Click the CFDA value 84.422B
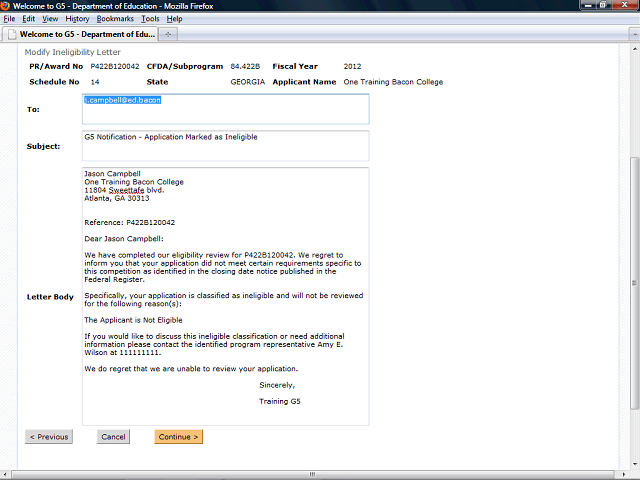Screen dimensions: 640x480 coord(245,66)
